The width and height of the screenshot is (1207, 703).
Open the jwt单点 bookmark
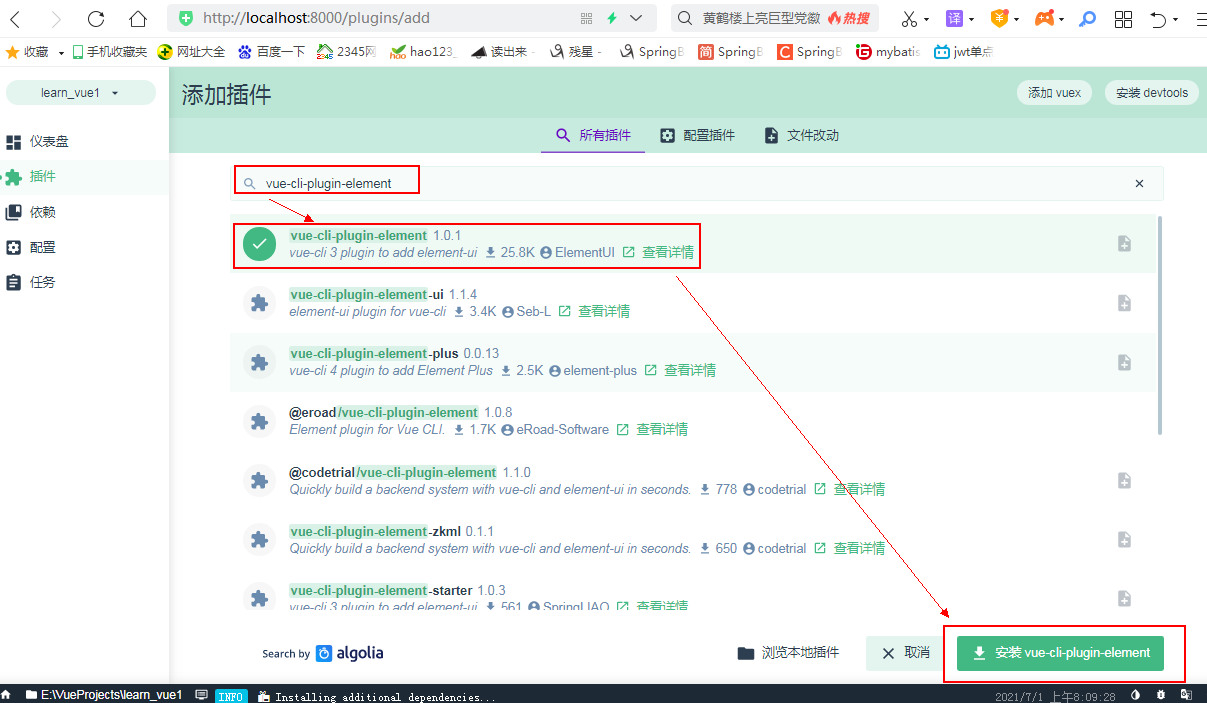[963, 52]
